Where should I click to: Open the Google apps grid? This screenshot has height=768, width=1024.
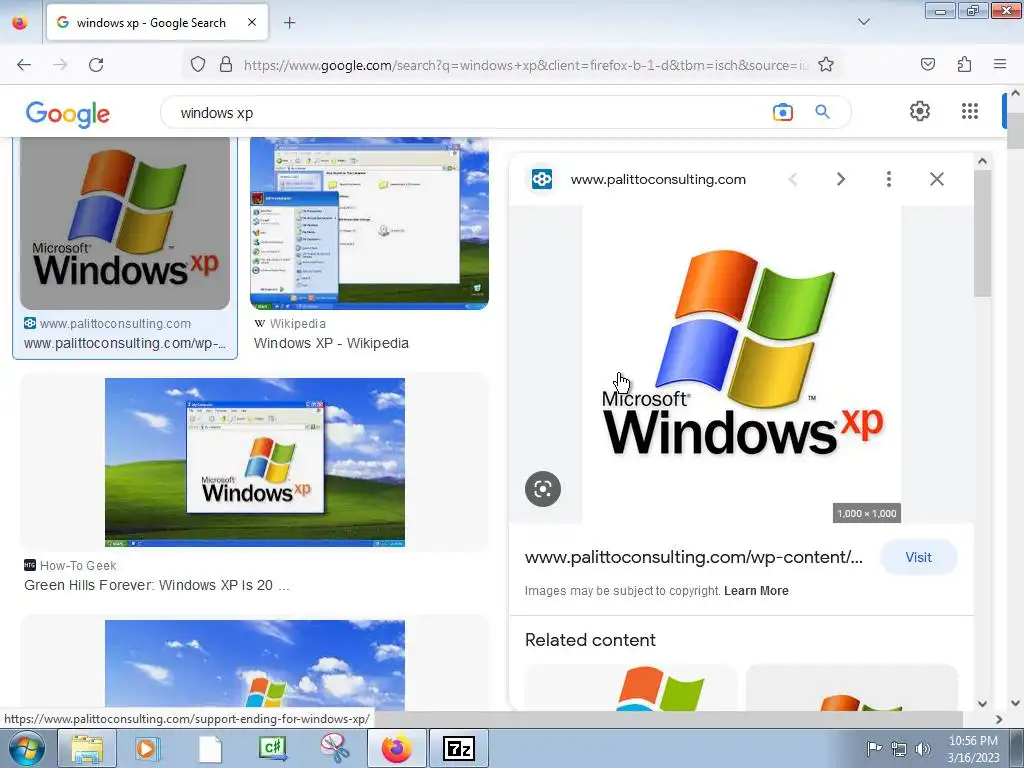(970, 111)
